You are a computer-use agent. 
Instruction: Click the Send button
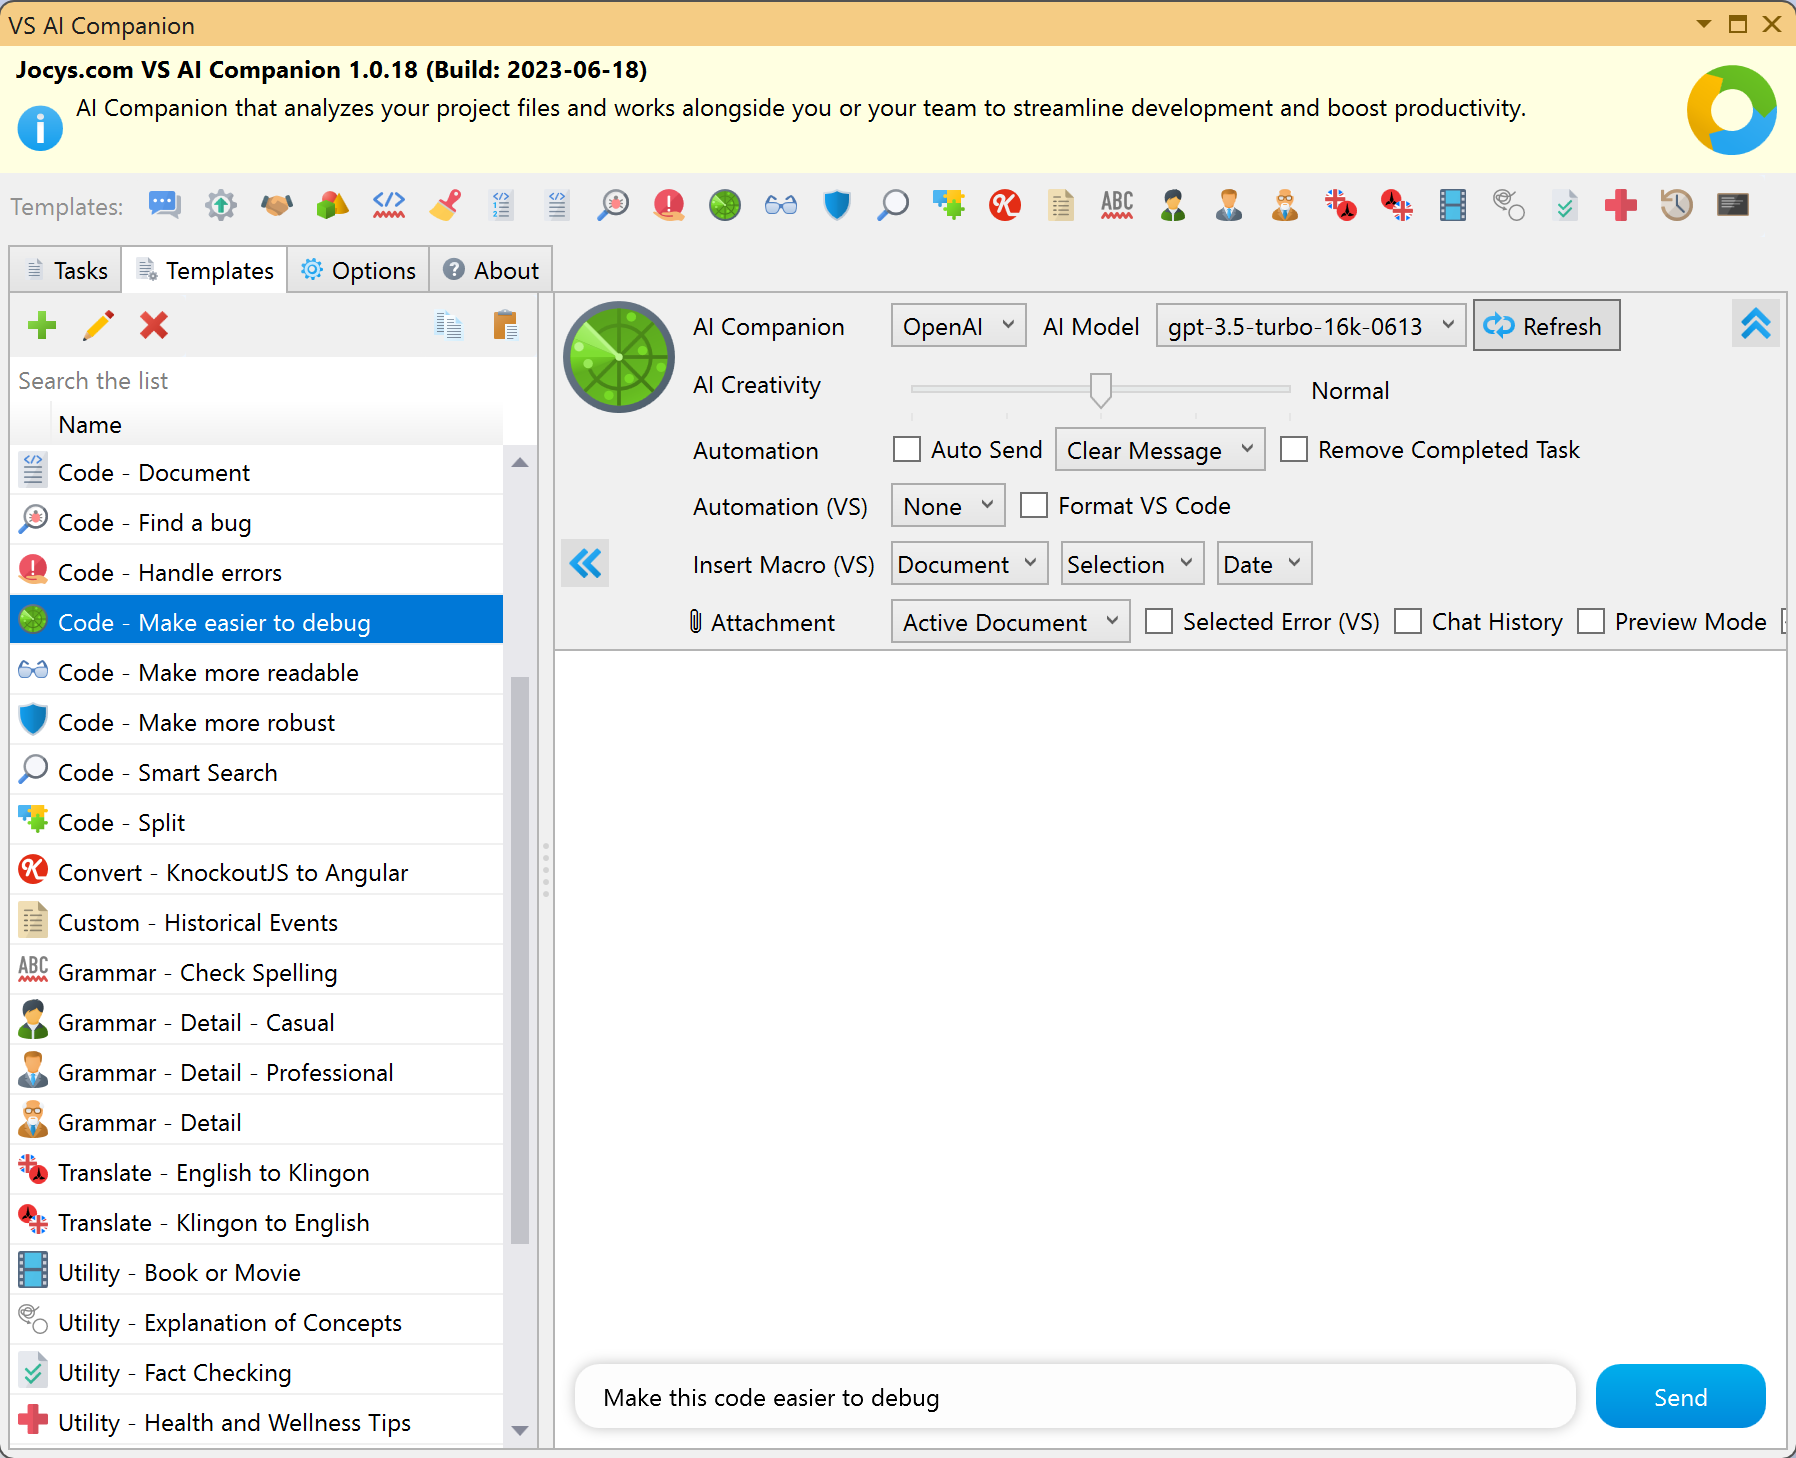[1679, 1397]
